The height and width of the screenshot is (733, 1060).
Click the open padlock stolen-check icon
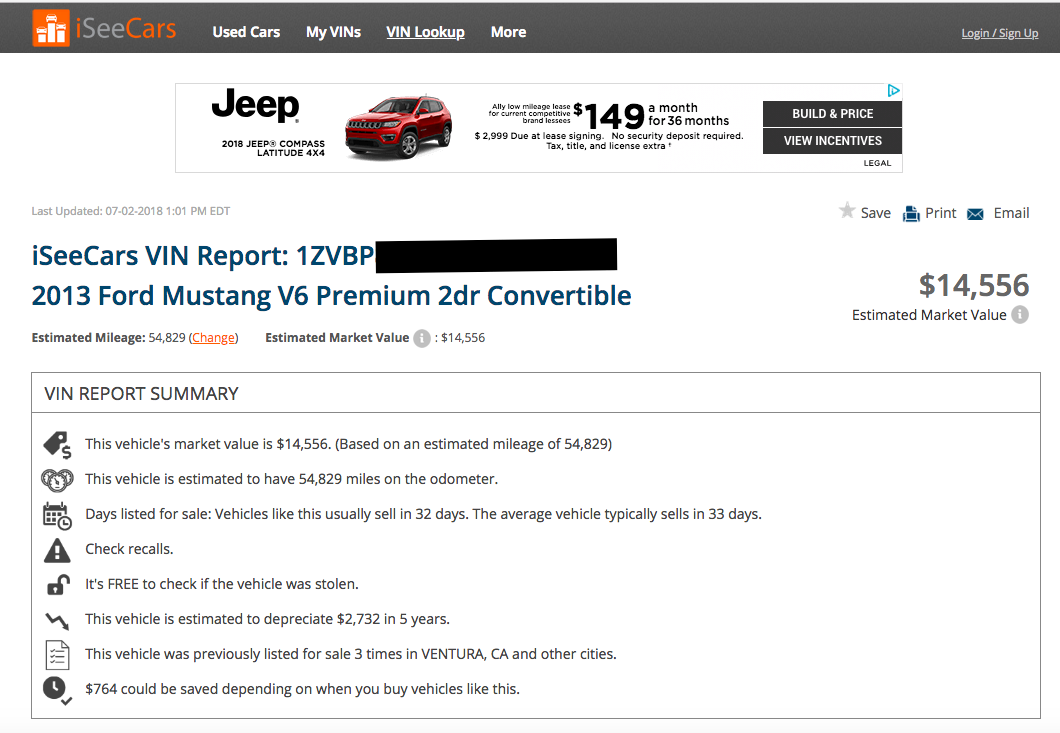[x=58, y=585]
